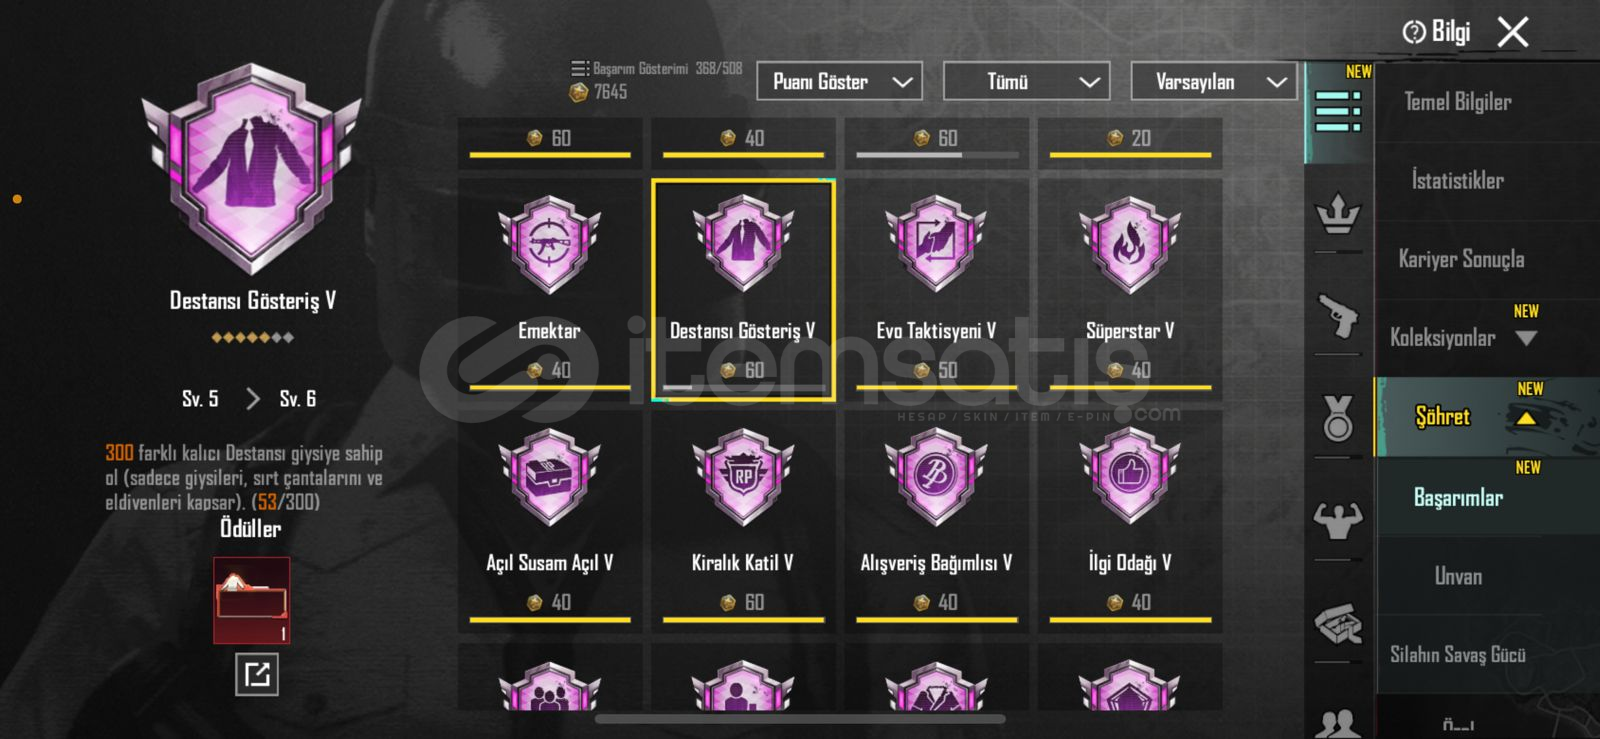The height and width of the screenshot is (739, 1600).
Task: Click the muscle arms category icon
Action: (x=1337, y=520)
